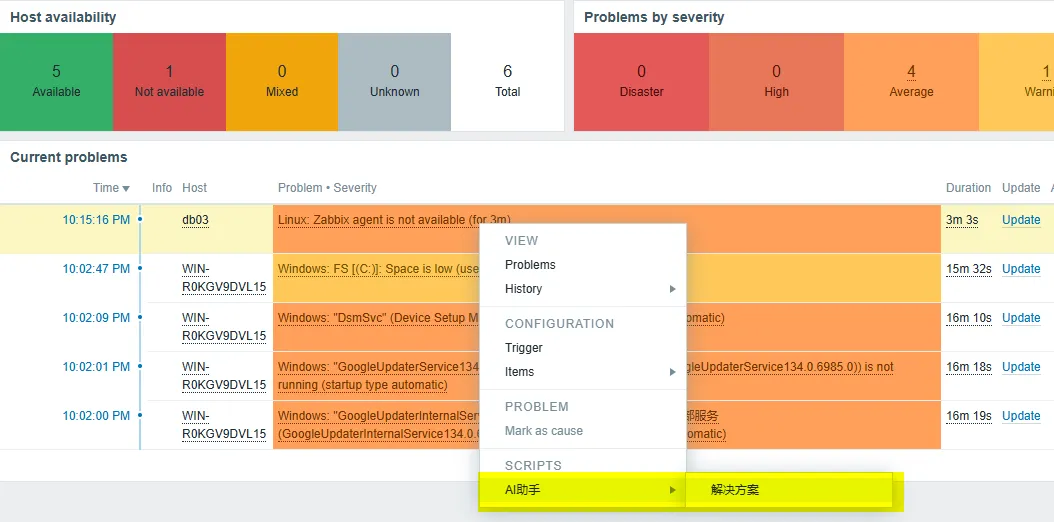
Task: Select Problems in the context menu
Action: click(530, 265)
